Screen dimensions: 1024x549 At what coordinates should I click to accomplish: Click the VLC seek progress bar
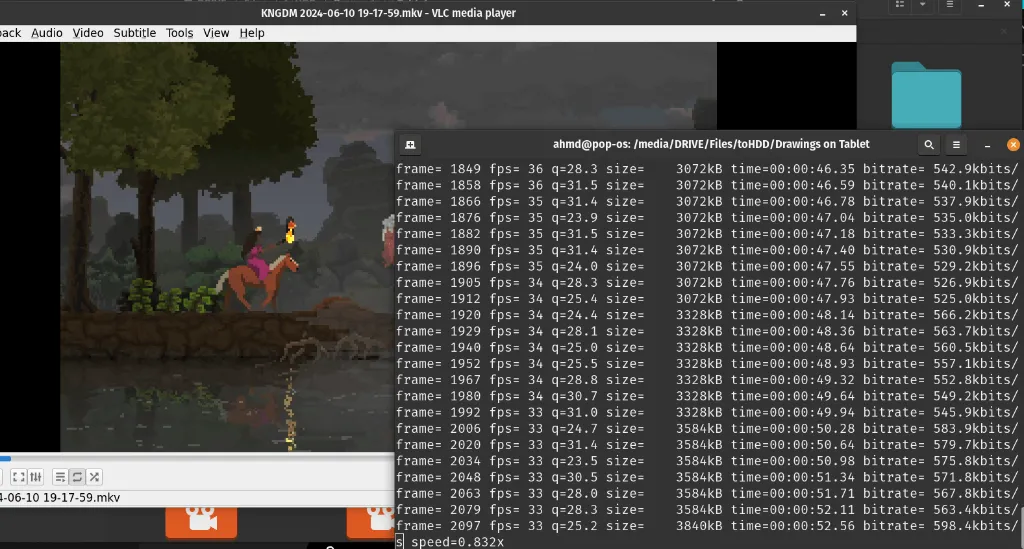(x=197, y=458)
